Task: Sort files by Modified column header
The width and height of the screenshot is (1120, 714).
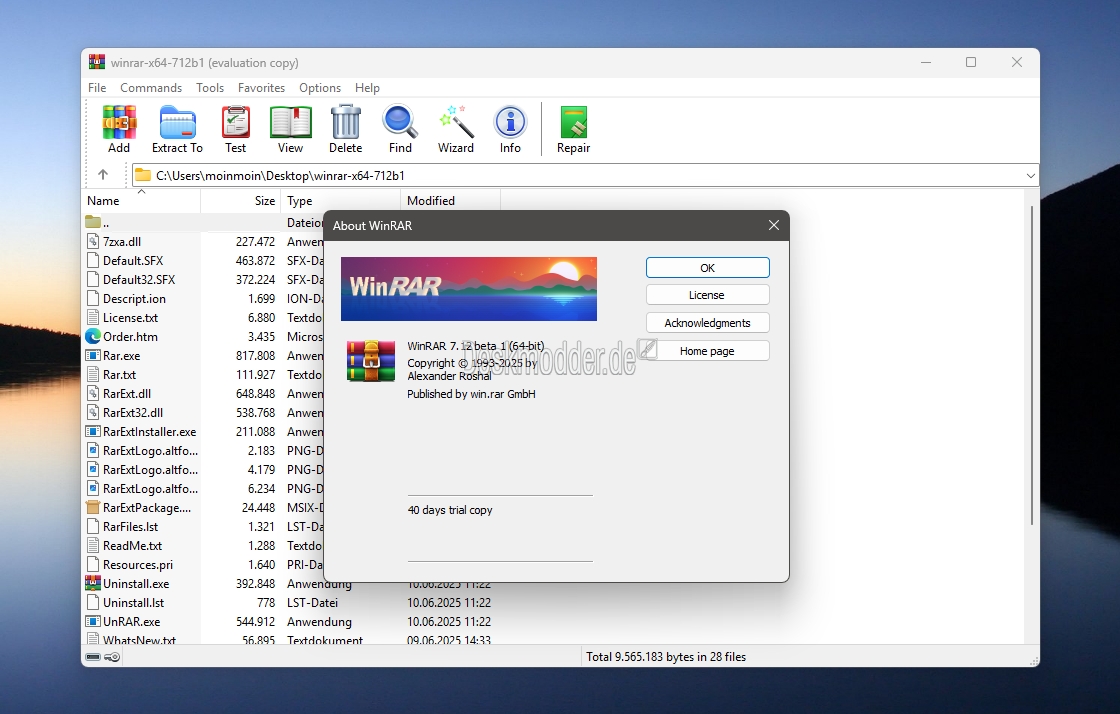Action: pyautogui.click(x=450, y=201)
